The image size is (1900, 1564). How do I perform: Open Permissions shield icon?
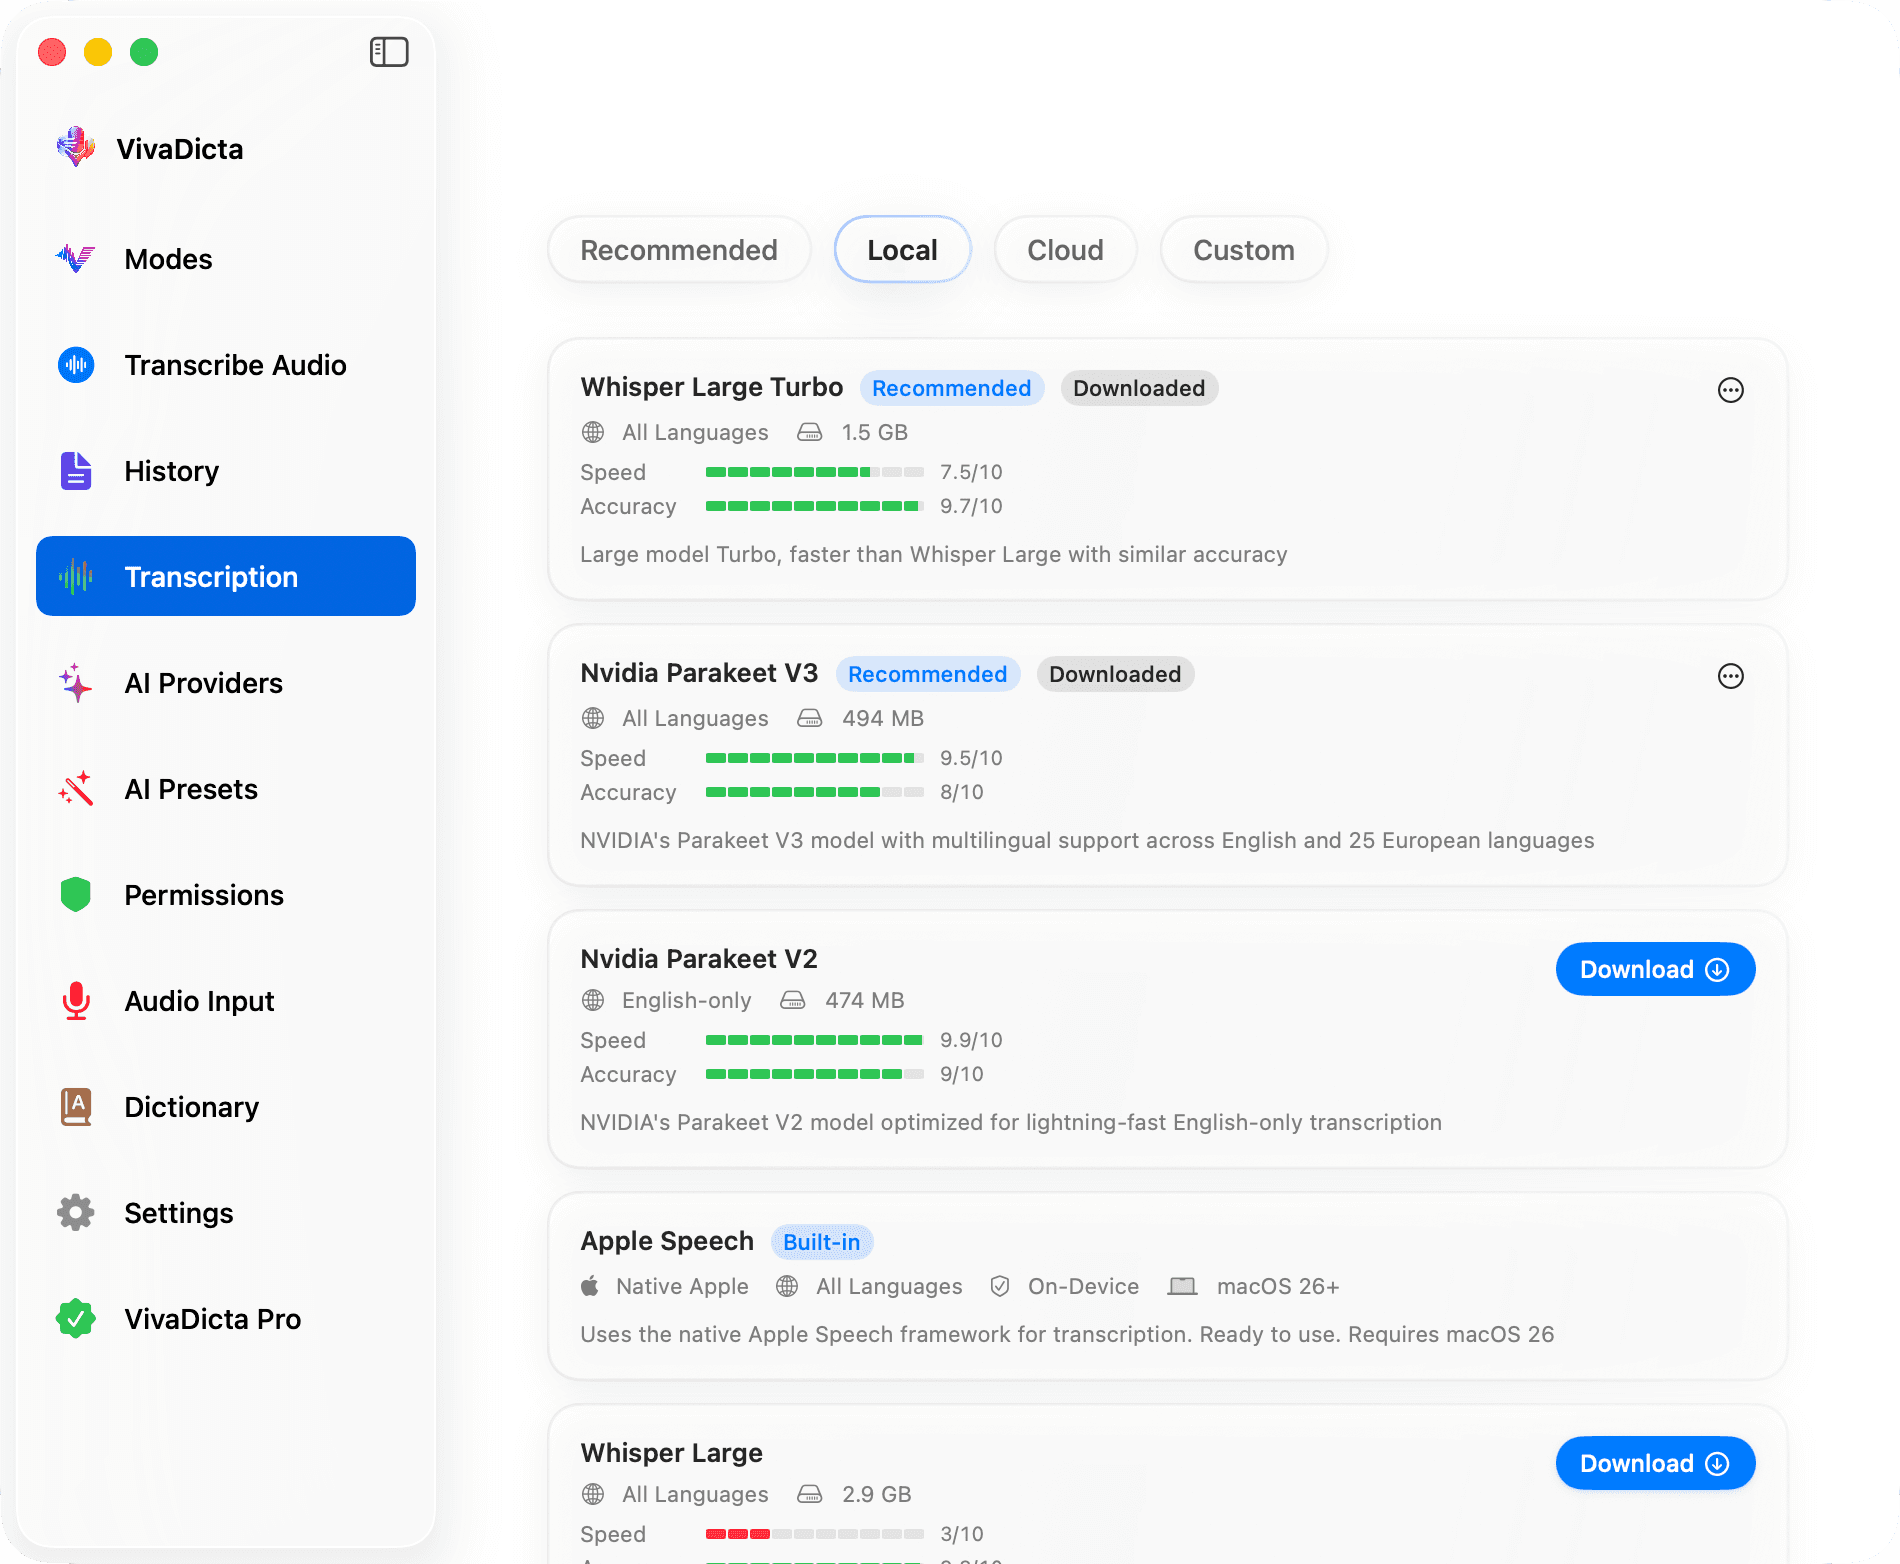pyautogui.click(x=76, y=895)
